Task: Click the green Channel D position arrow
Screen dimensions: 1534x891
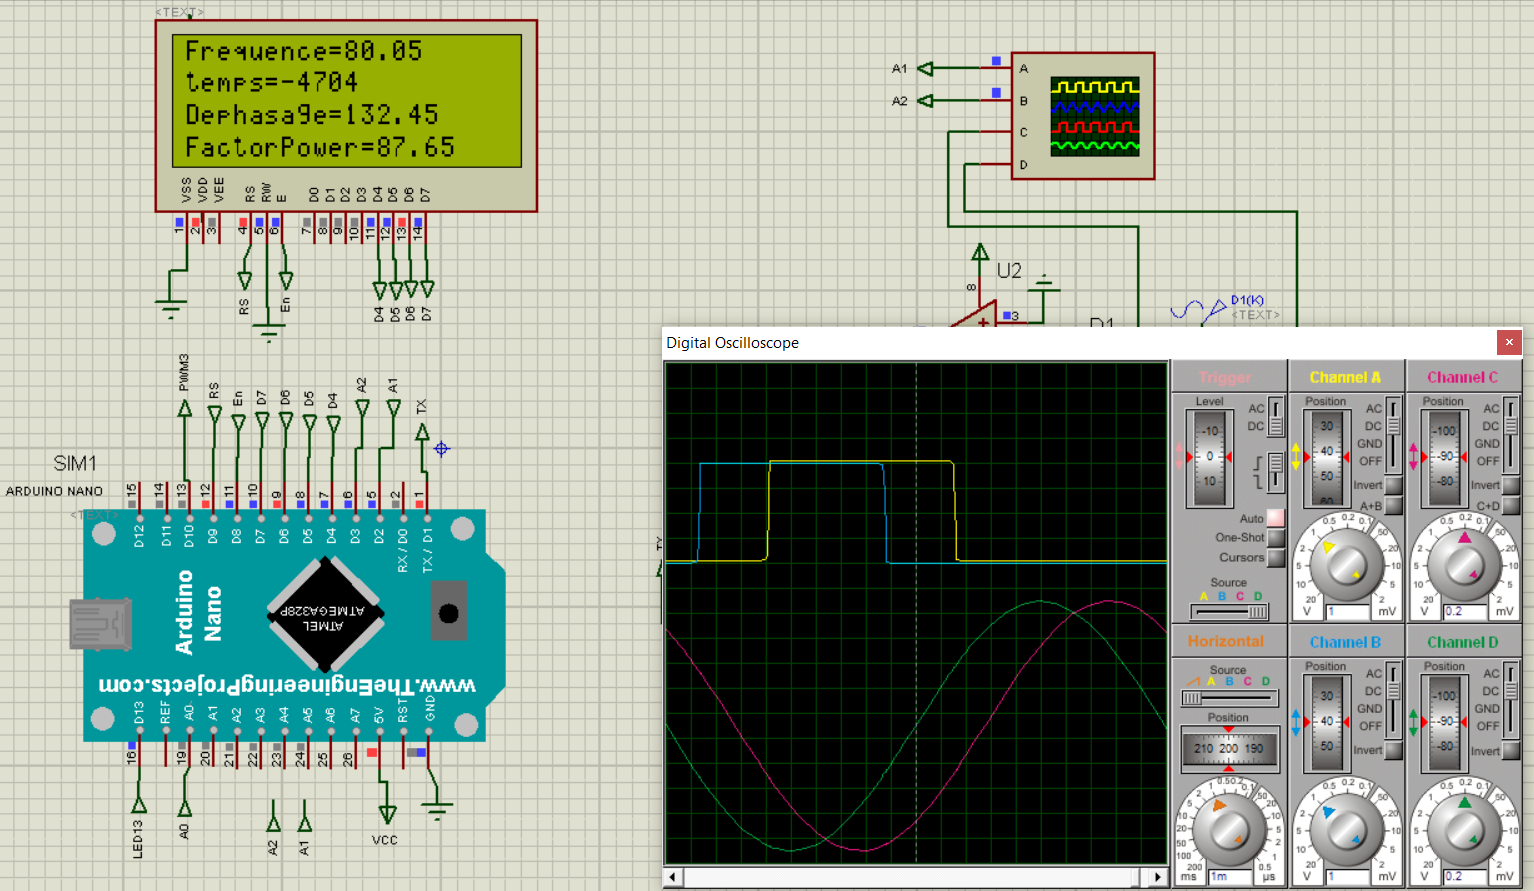Action: pyautogui.click(x=1414, y=722)
